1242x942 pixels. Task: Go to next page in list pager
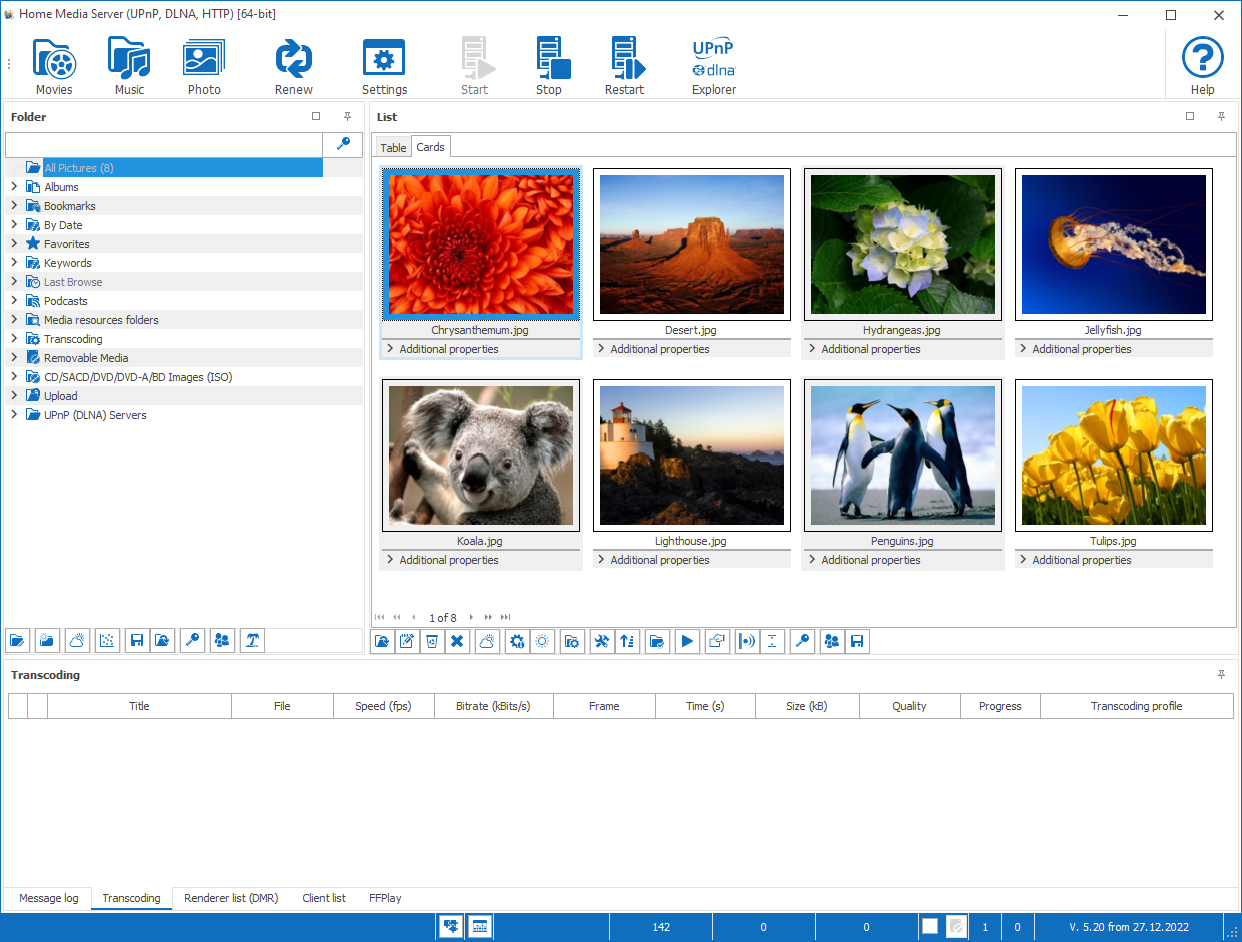coord(472,618)
